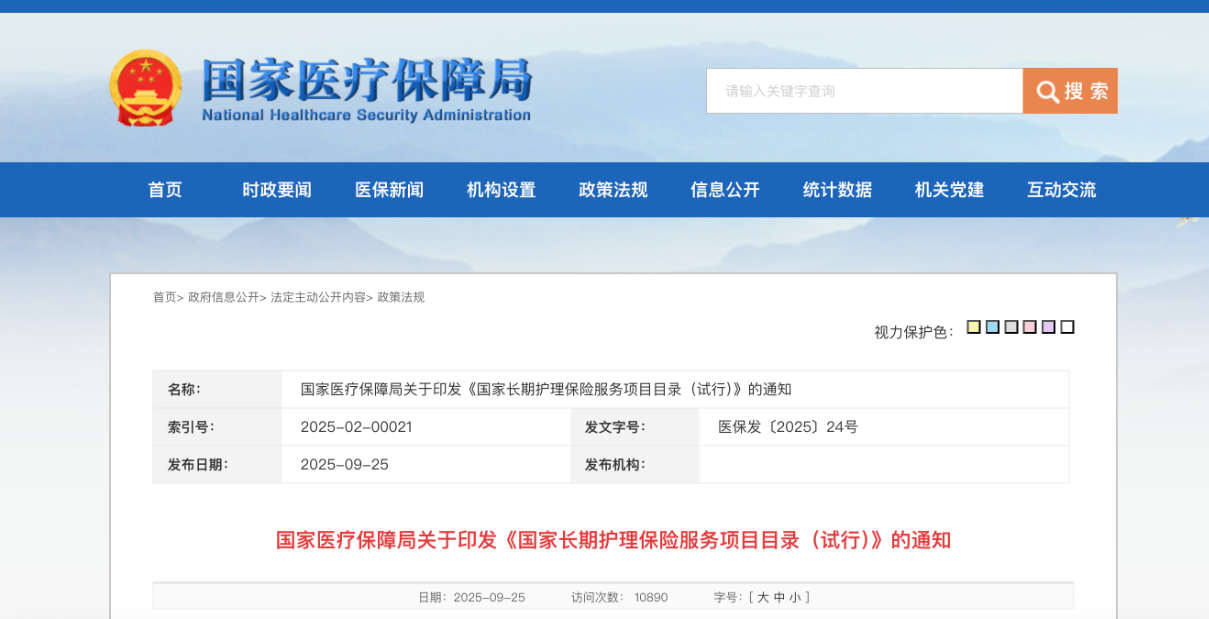
Task: Open the 机构设置 navigation item
Action: tap(501, 190)
